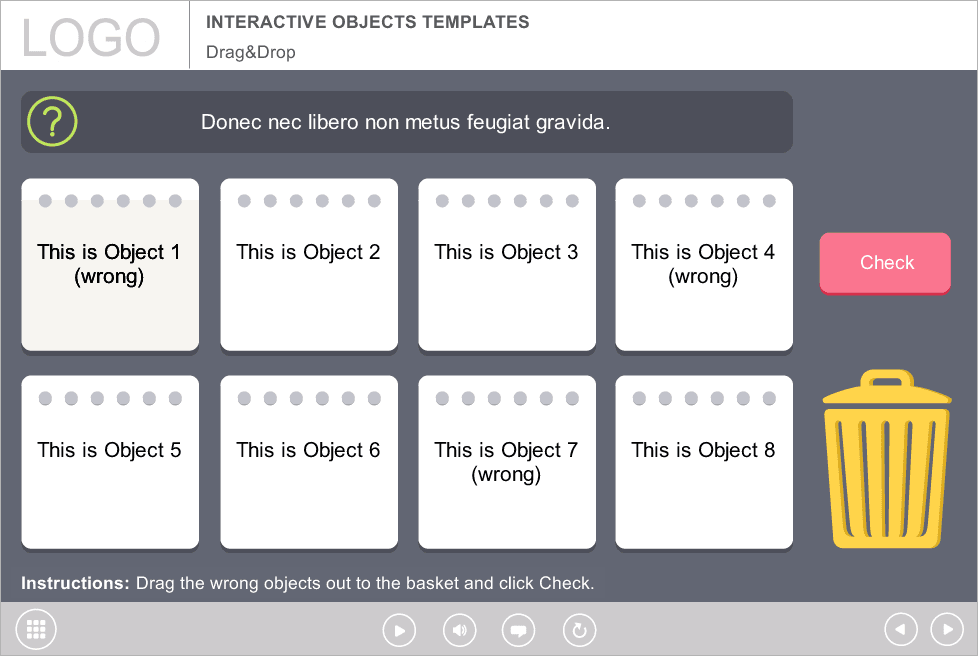Screen dimensions: 978x656
Task: Click the Donec nec libero question banner
Action: coord(407,122)
